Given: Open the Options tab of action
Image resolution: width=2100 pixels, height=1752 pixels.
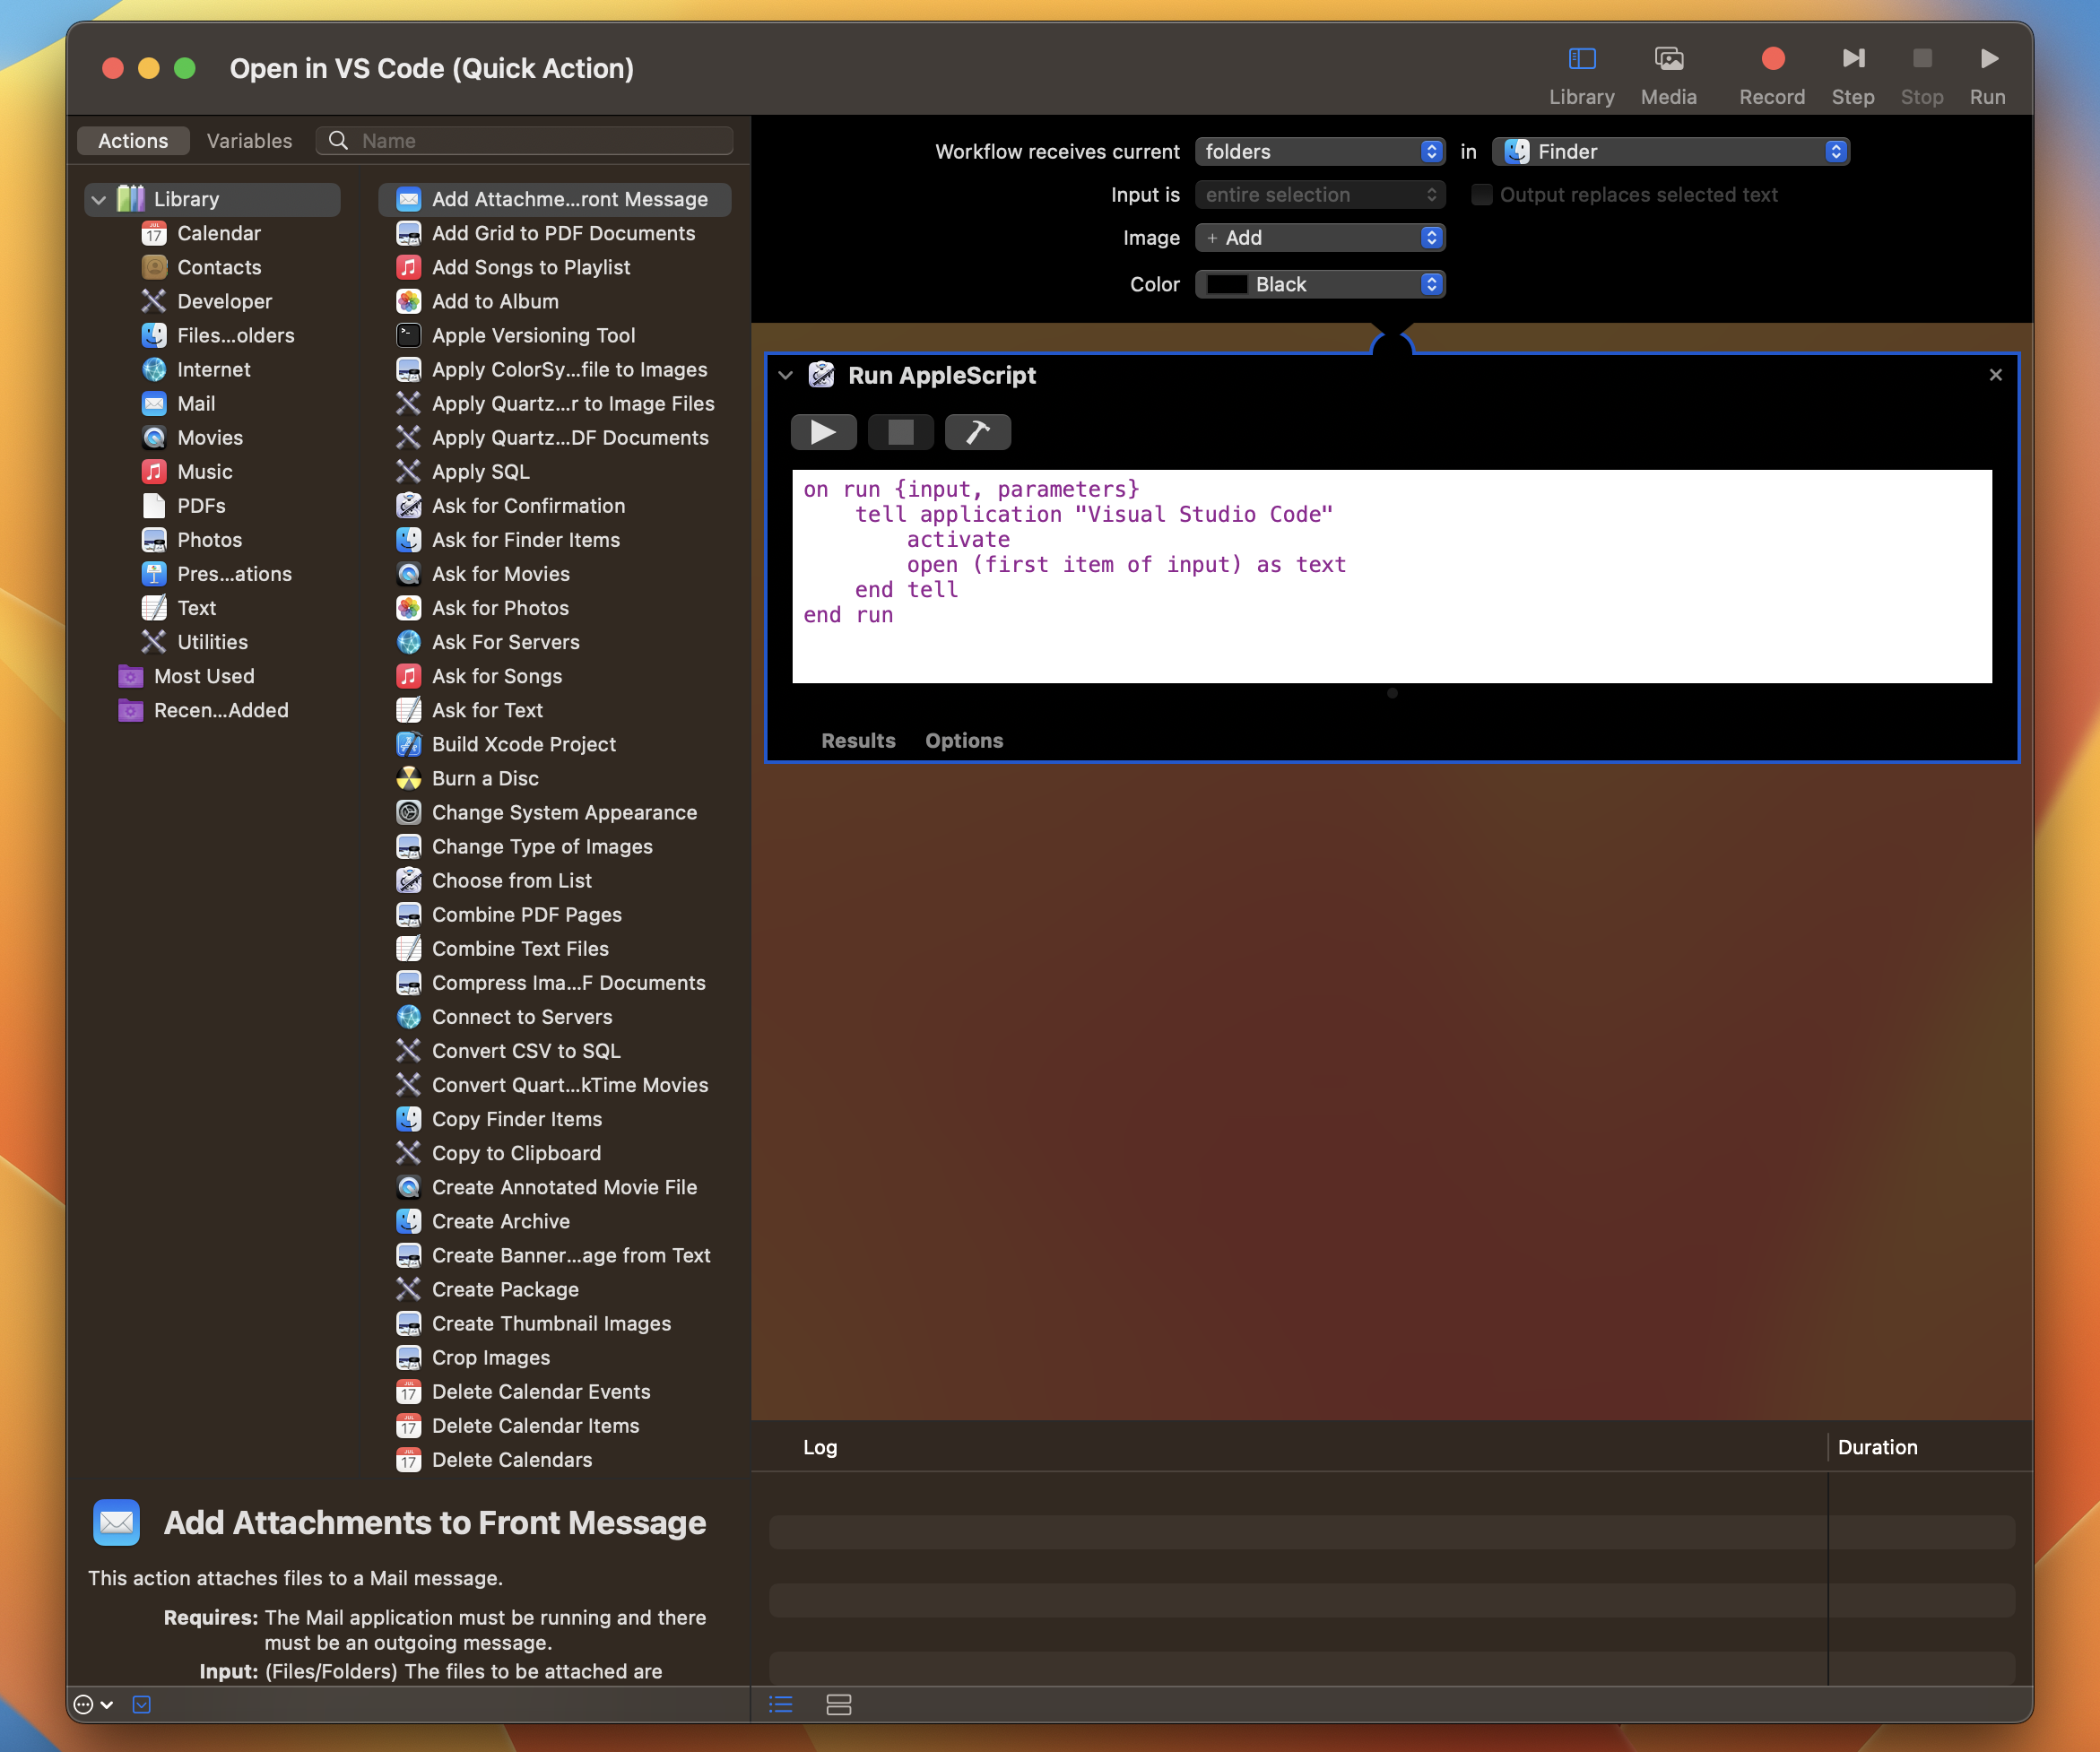Looking at the screenshot, I should pos(963,741).
